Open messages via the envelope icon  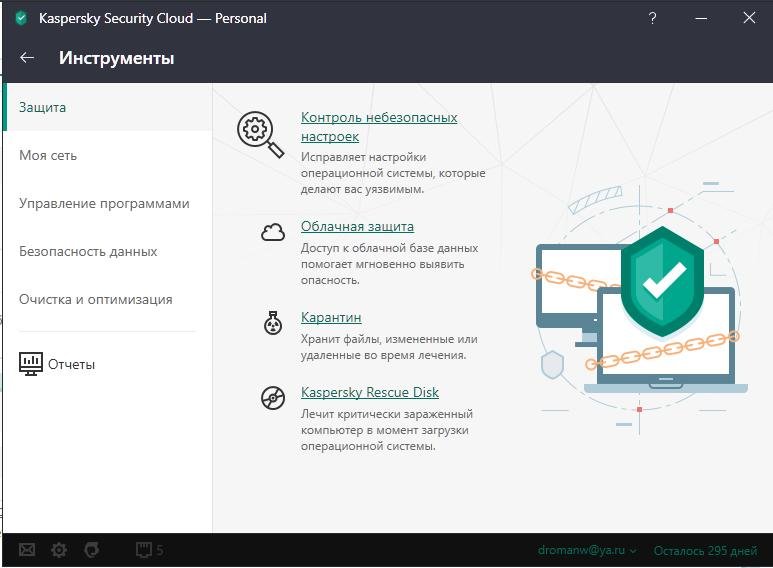pos(27,549)
